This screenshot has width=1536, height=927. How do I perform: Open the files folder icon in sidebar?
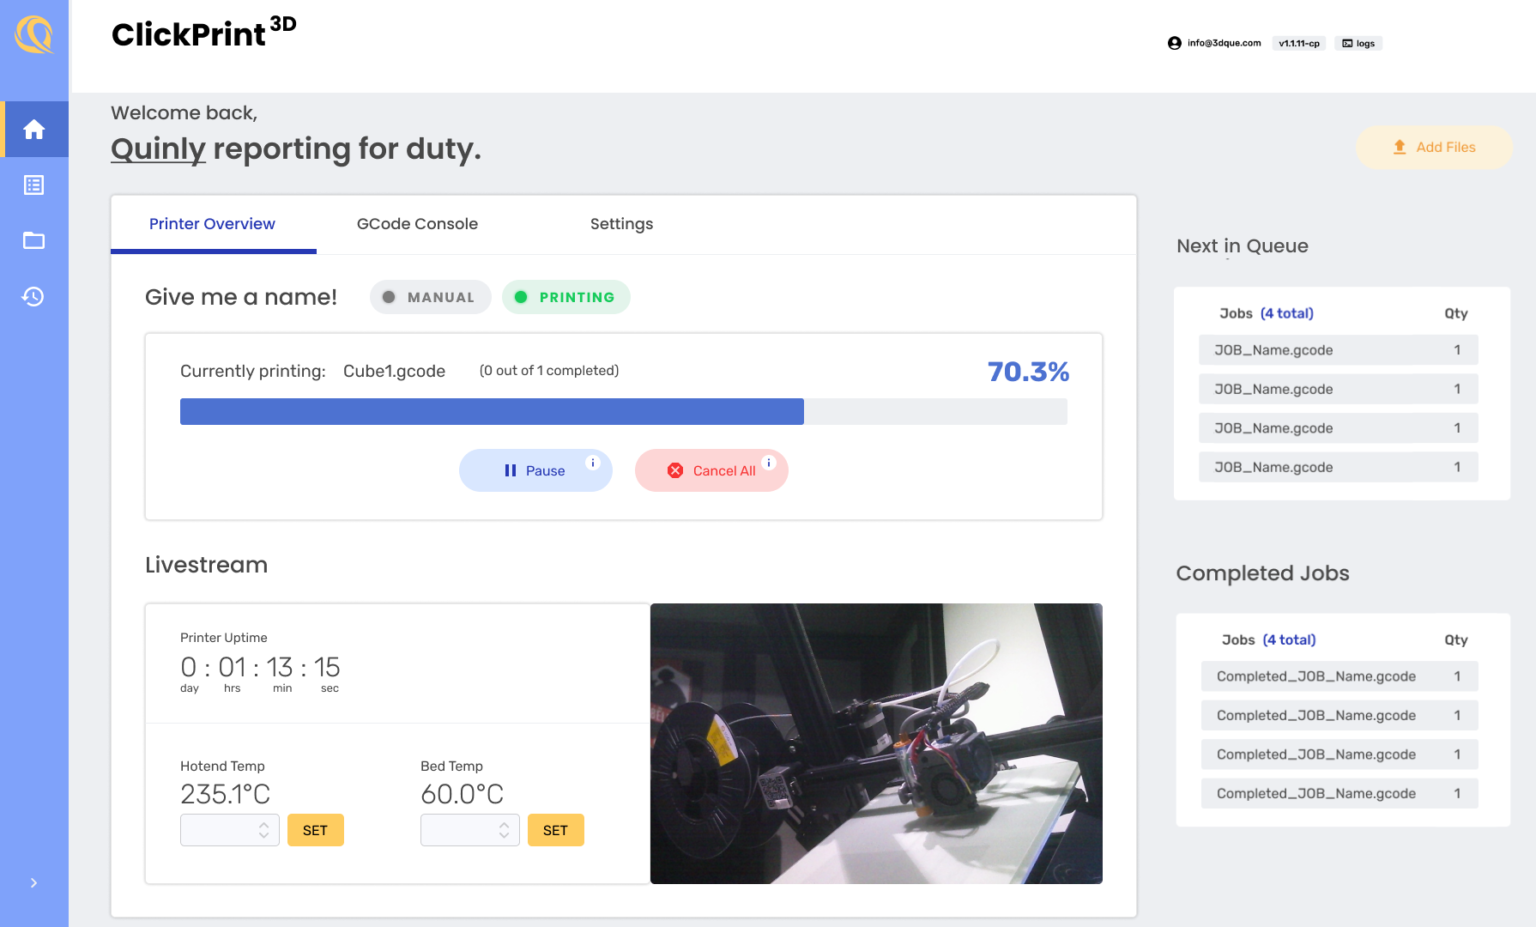coord(35,241)
